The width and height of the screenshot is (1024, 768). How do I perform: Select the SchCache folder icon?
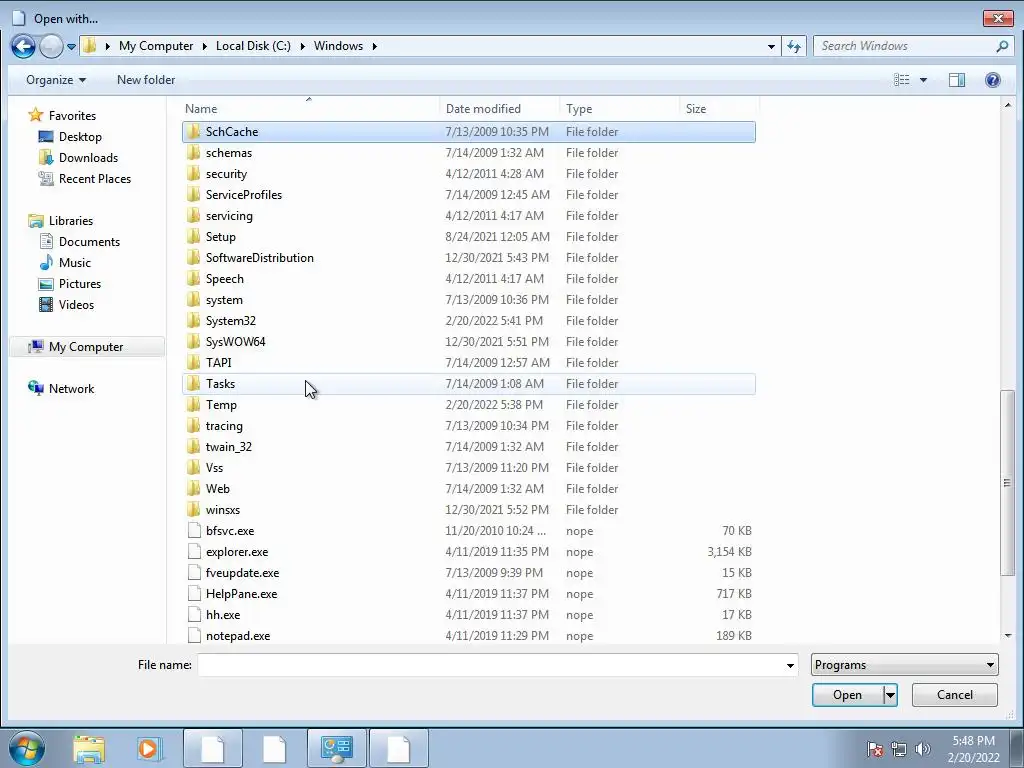pos(193,132)
